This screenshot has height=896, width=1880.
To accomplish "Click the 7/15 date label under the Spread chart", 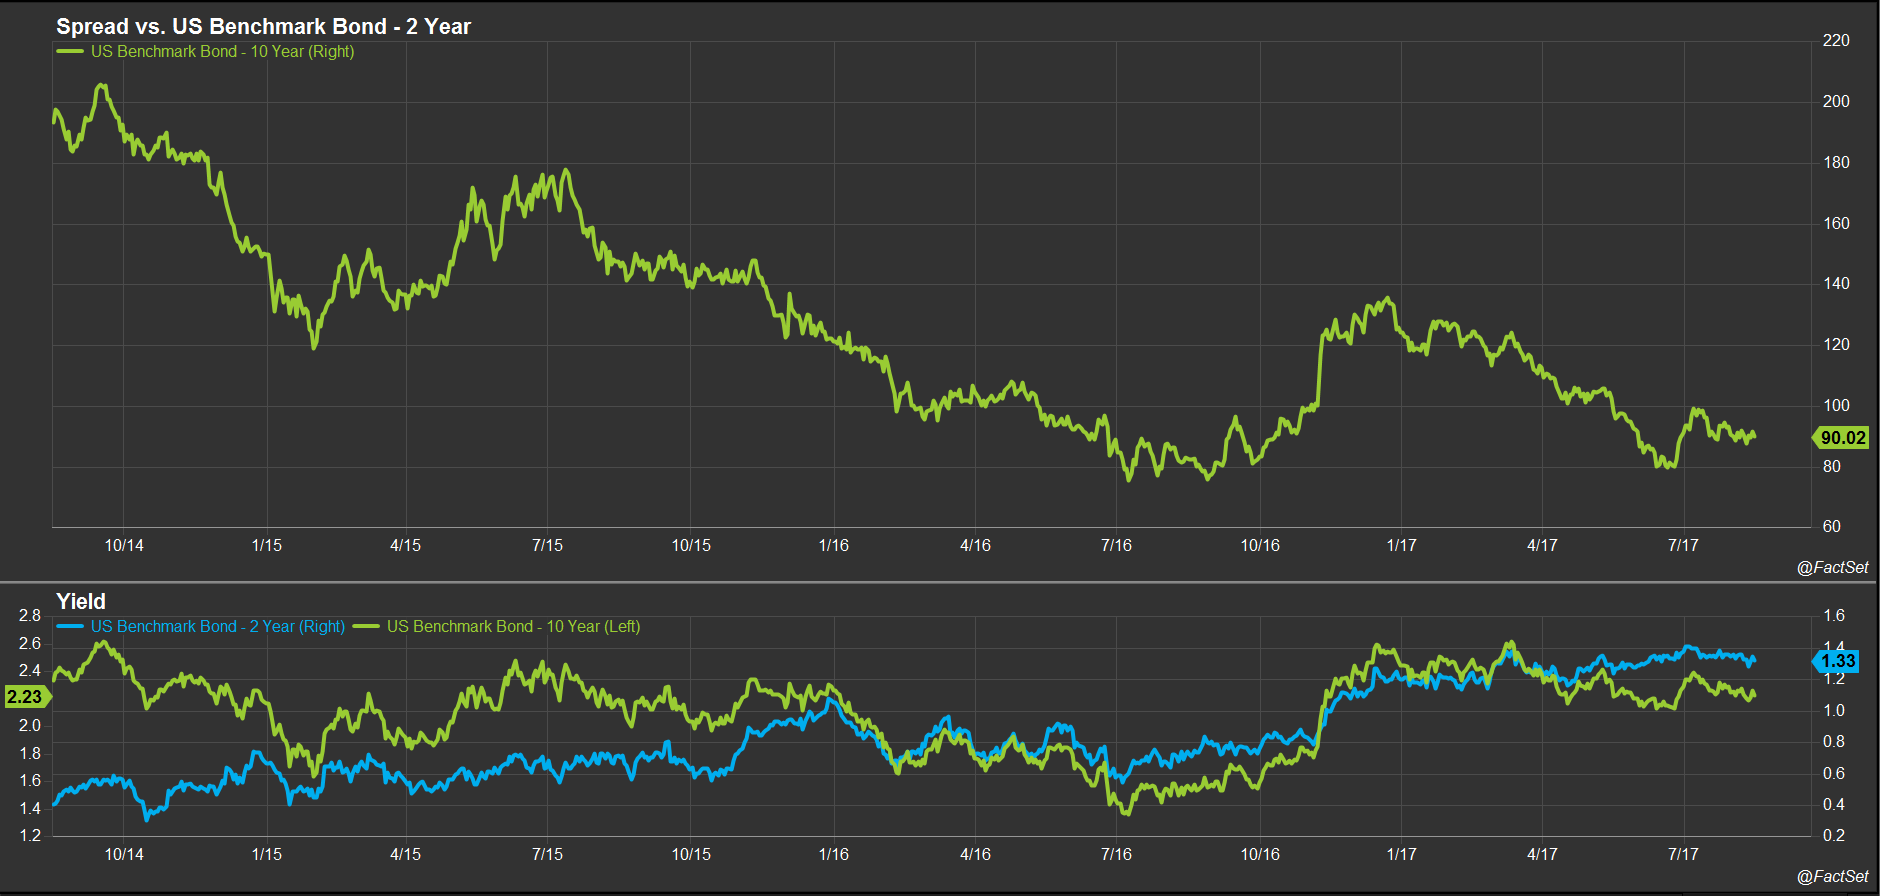I will click(x=547, y=545).
